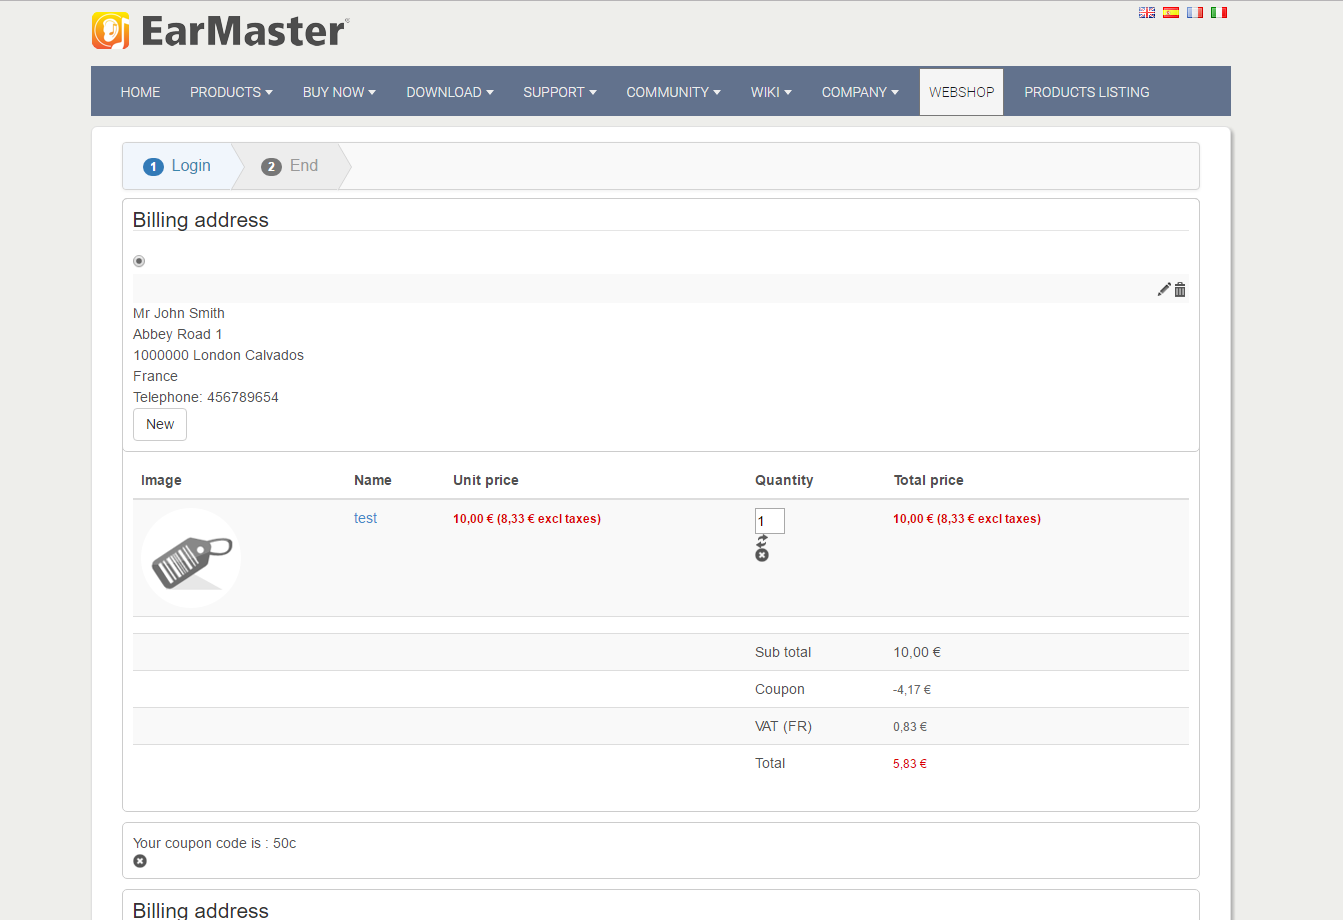
Task: Open the test product link
Action: [x=365, y=518]
